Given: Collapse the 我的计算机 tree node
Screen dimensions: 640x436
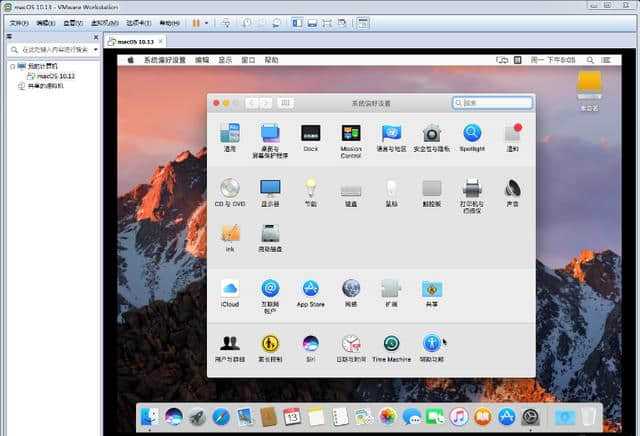Looking at the screenshot, I should (x=12, y=66).
